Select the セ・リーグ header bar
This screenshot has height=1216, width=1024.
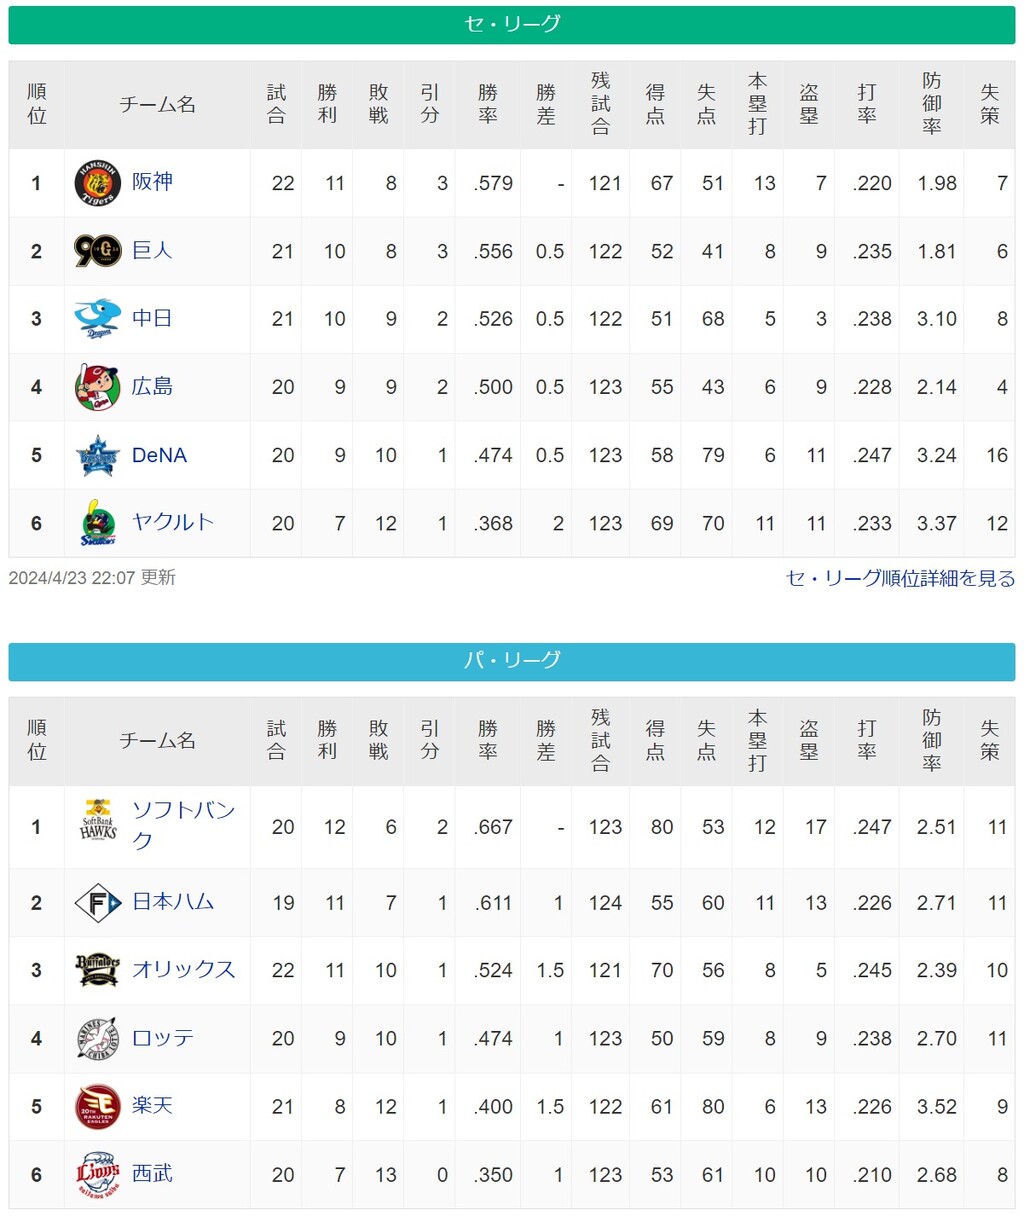[x=512, y=24]
